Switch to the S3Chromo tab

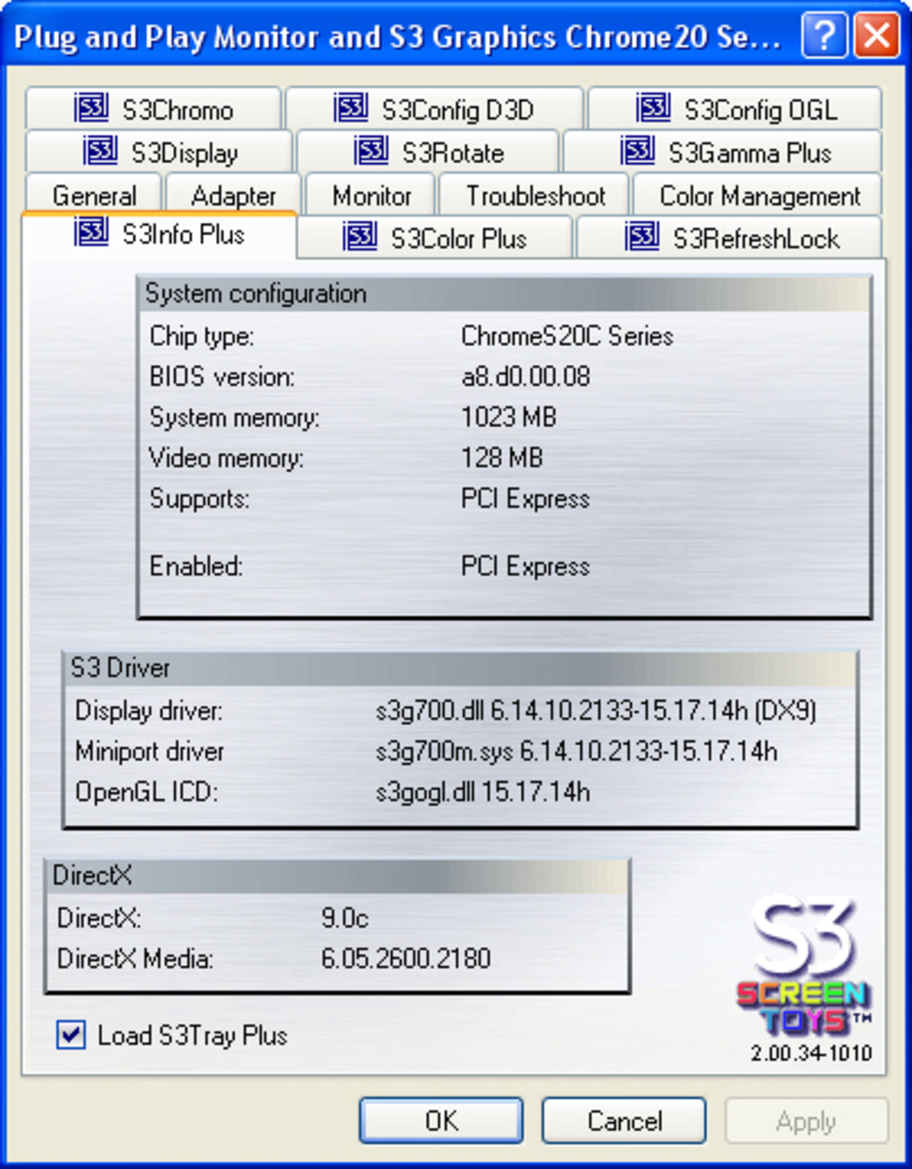coord(154,109)
